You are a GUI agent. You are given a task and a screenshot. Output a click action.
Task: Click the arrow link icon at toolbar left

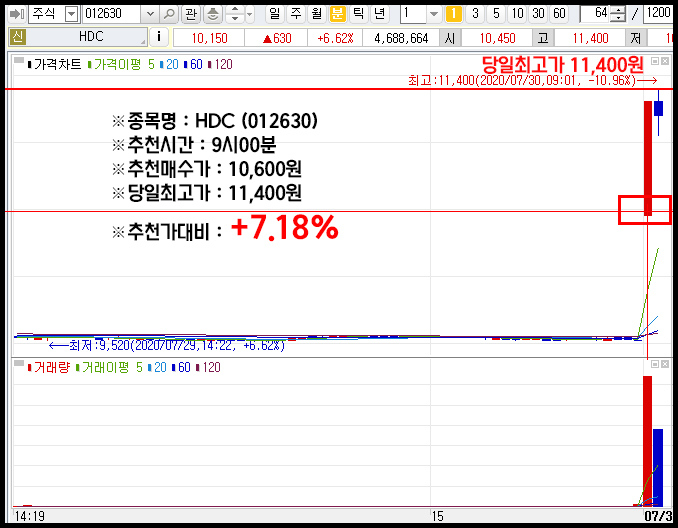[16, 14]
